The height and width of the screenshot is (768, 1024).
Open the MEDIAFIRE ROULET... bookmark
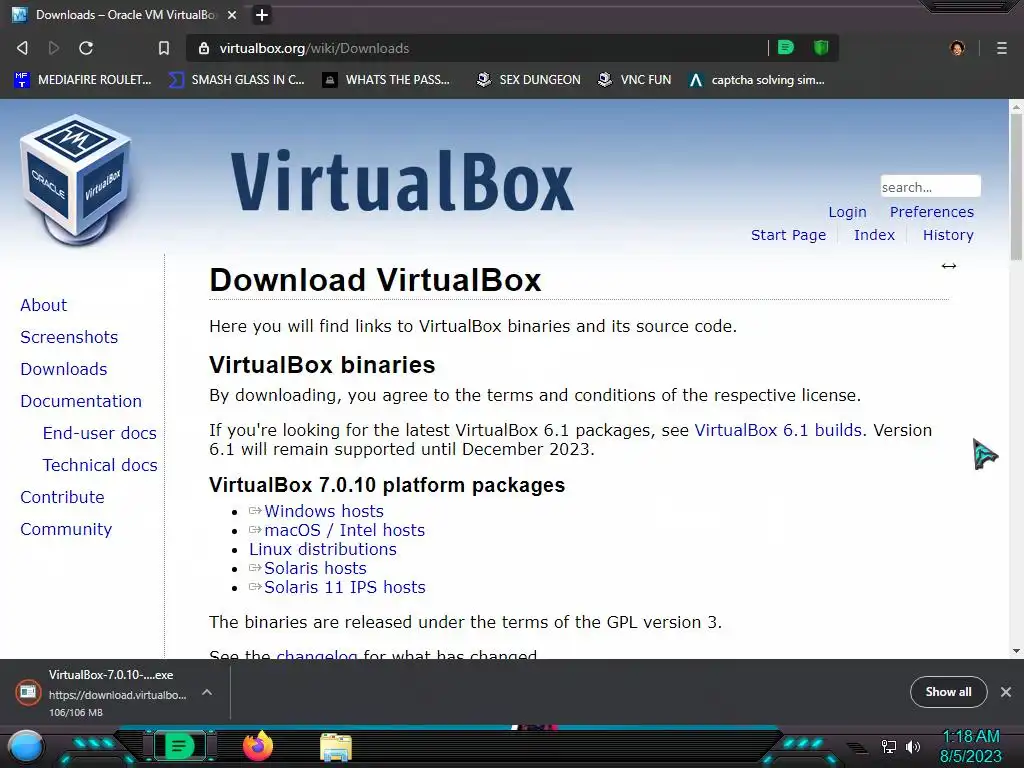83,80
